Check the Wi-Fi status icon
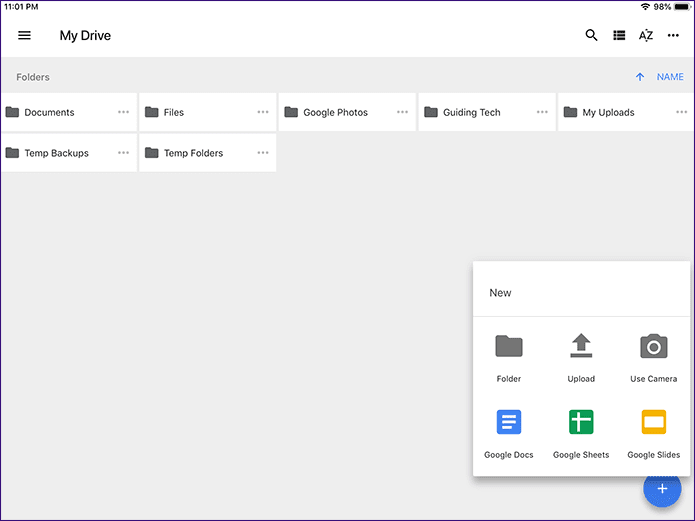Image resolution: width=695 pixels, height=521 pixels. pyautogui.click(x=645, y=7)
